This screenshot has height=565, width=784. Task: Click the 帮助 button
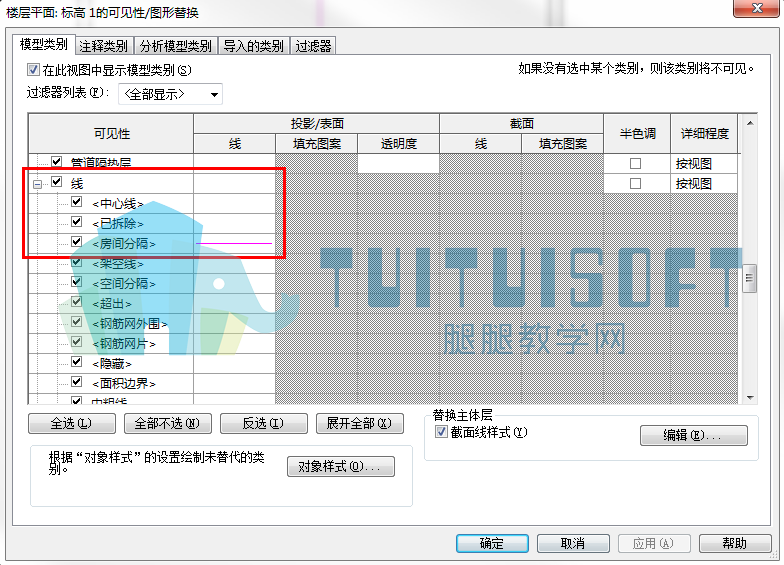tap(735, 544)
